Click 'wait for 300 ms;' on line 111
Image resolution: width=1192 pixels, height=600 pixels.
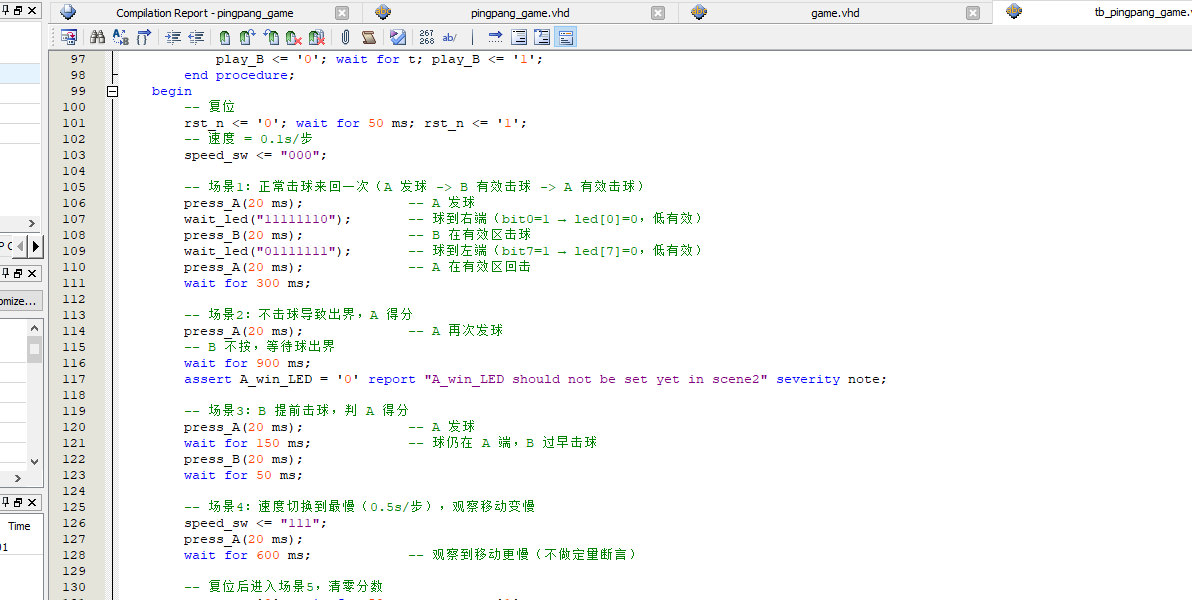[247, 283]
